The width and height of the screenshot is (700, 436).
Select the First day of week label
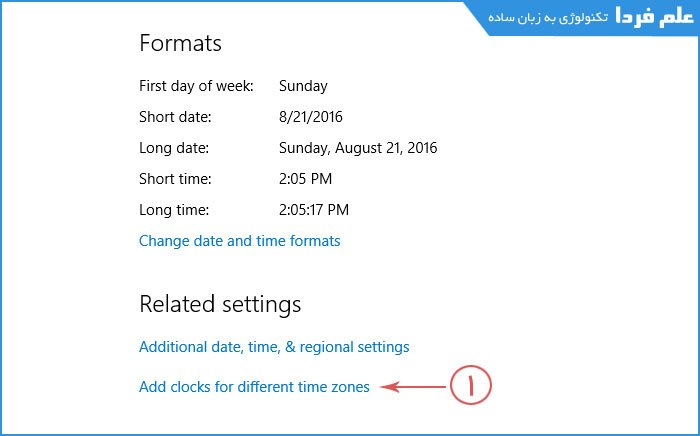(x=196, y=87)
